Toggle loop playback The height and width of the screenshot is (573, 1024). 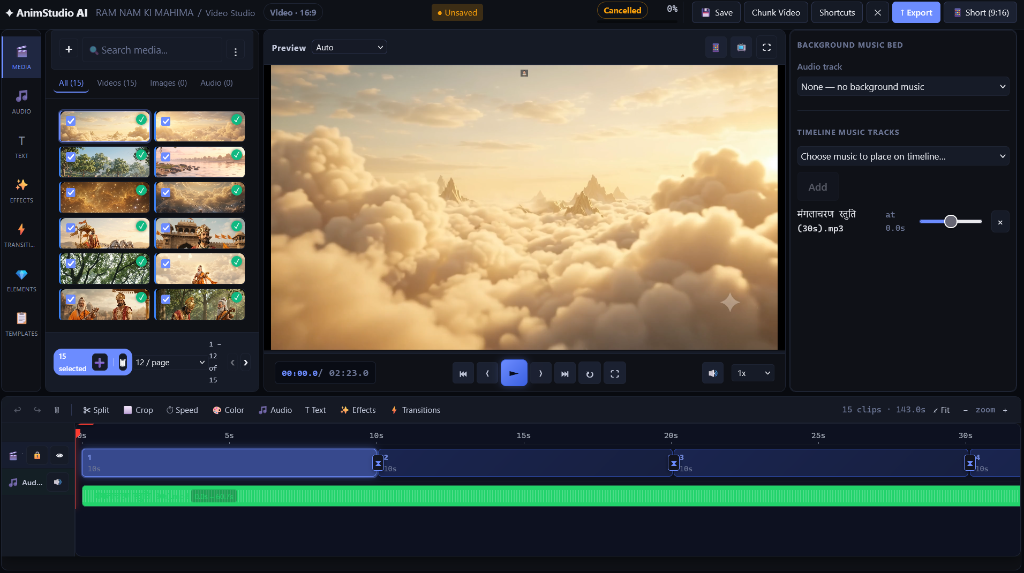(590, 374)
